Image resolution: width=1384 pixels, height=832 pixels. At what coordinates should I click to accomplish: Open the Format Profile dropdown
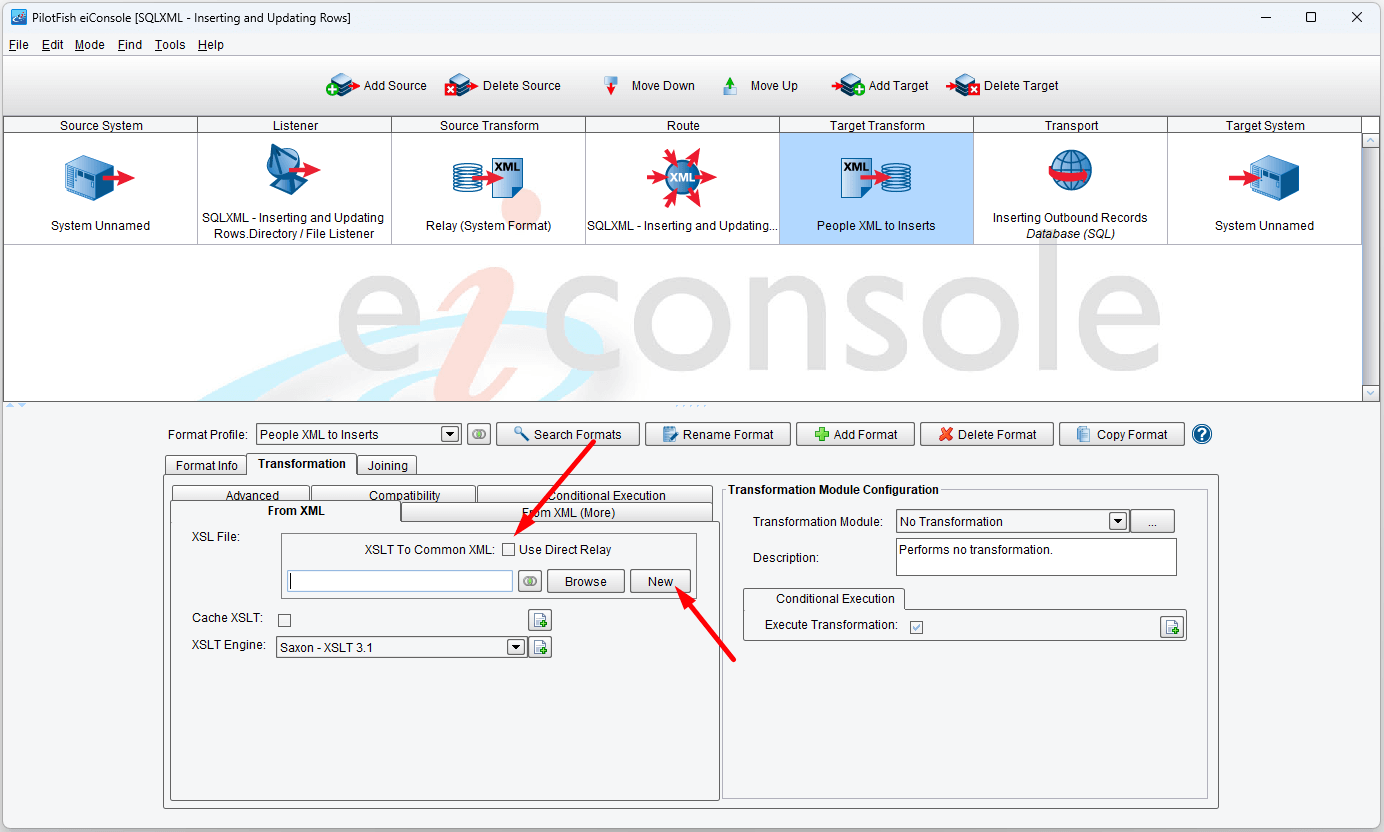tap(450, 434)
